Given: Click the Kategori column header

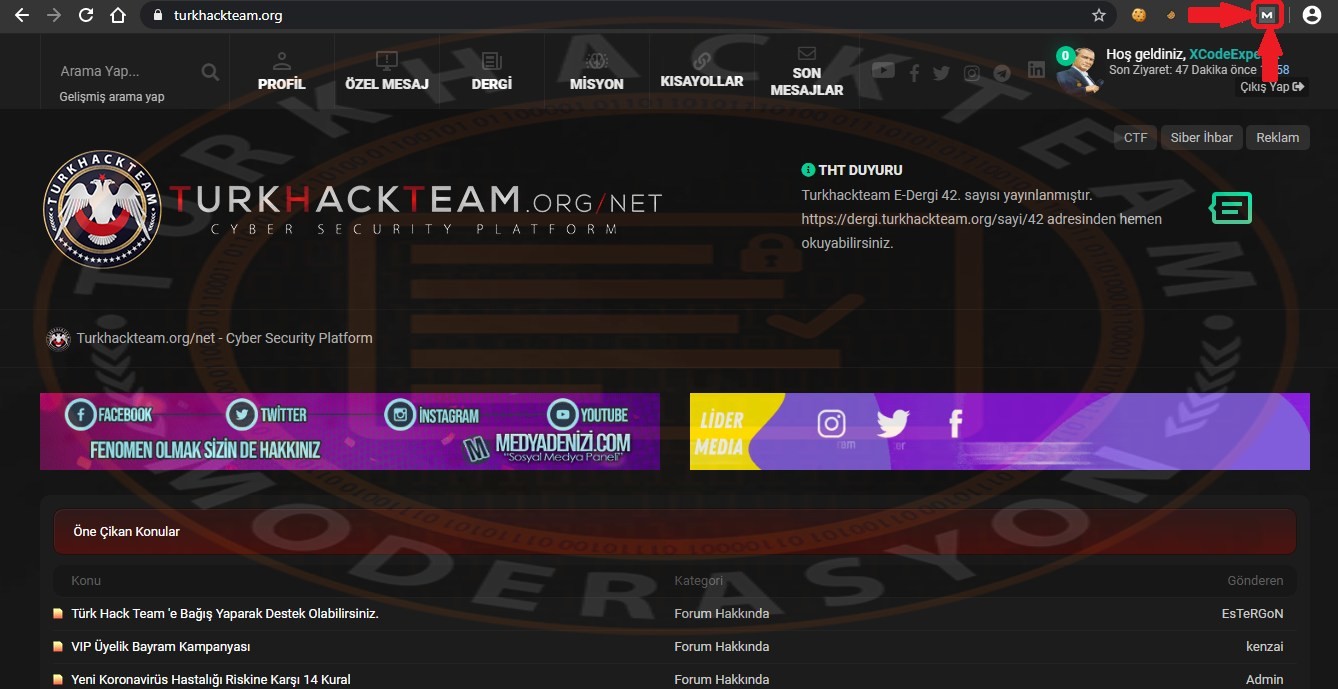Looking at the screenshot, I should pos(698,580).
